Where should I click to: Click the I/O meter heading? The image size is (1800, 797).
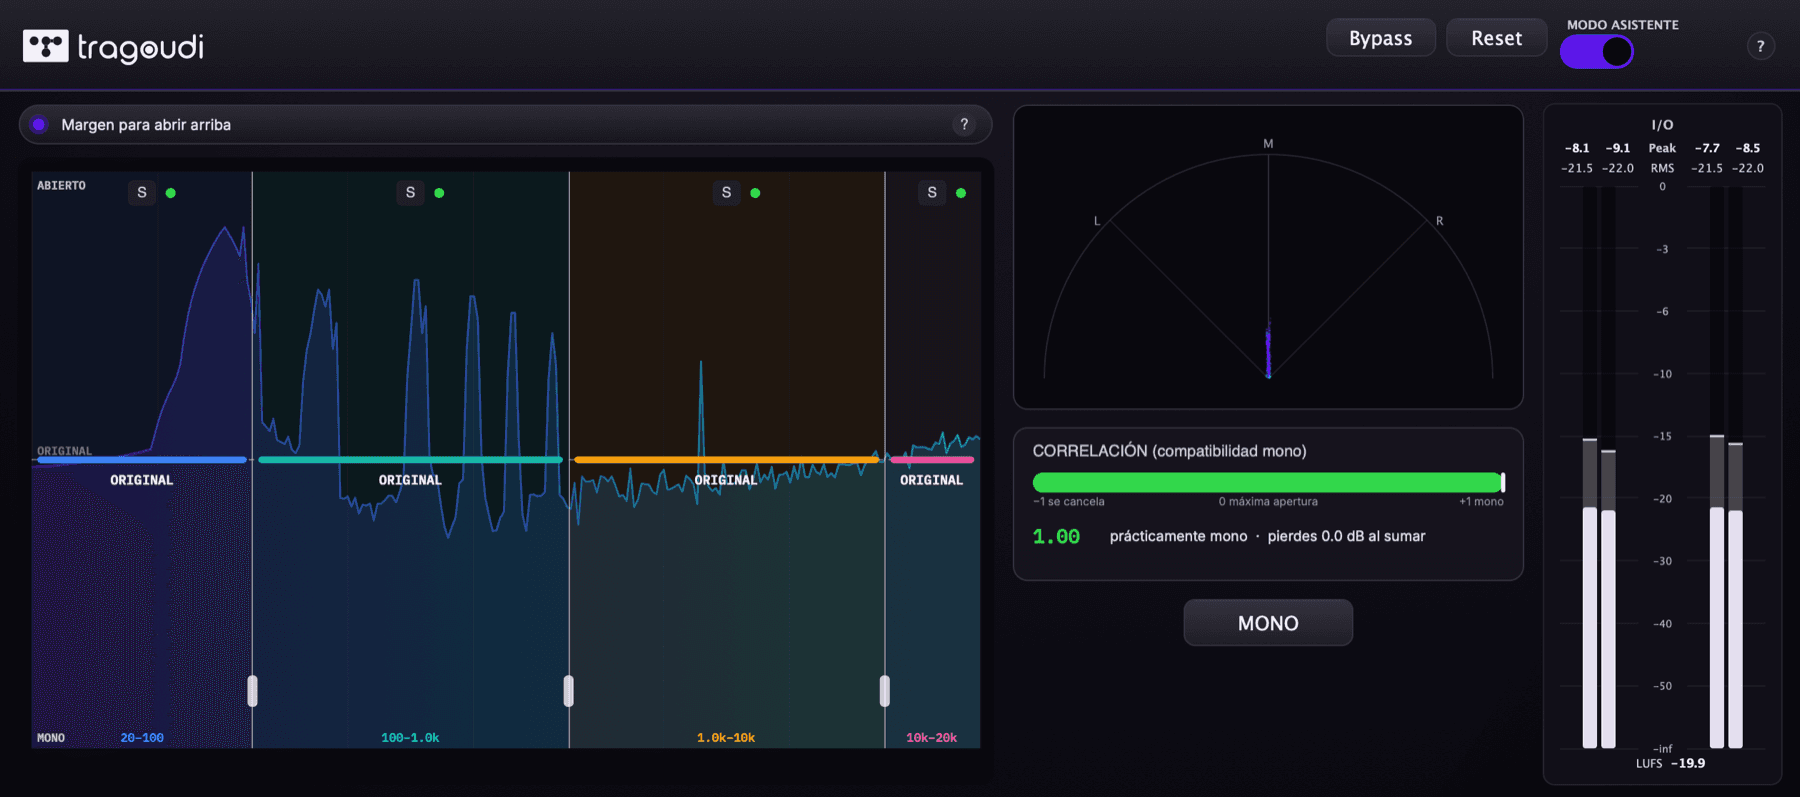click(1662, 125)
